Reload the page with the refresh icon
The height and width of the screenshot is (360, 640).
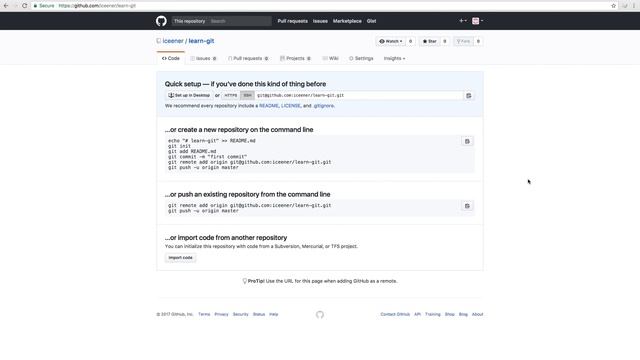pos(24,6)
